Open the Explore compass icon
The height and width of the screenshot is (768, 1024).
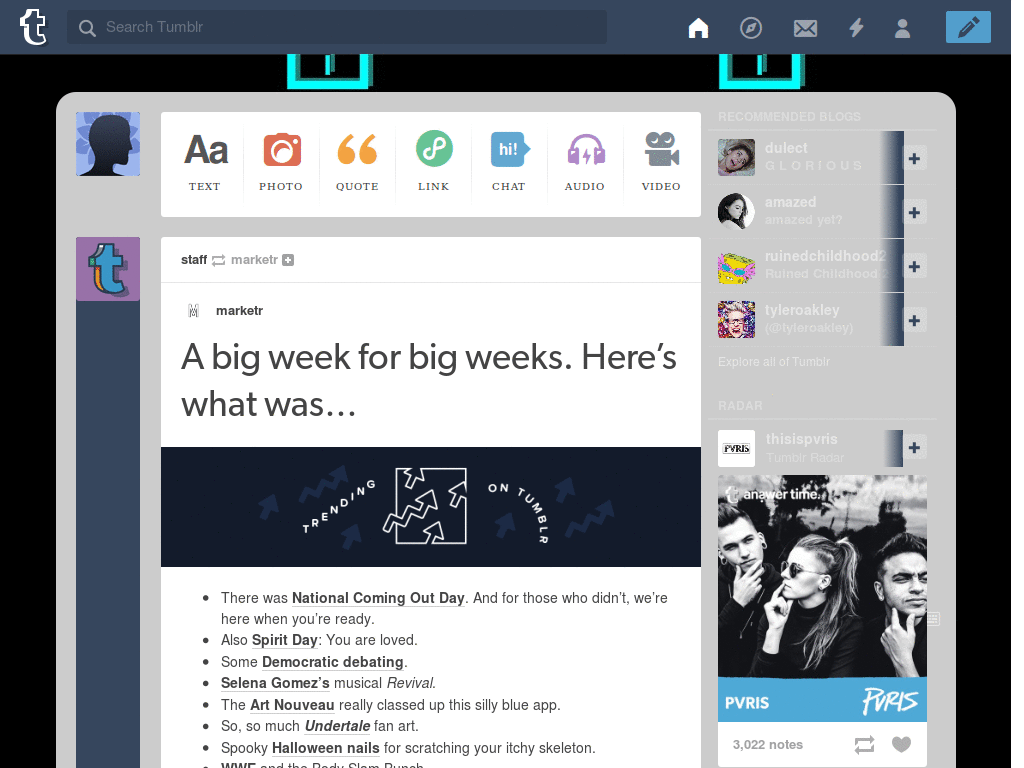751,27
